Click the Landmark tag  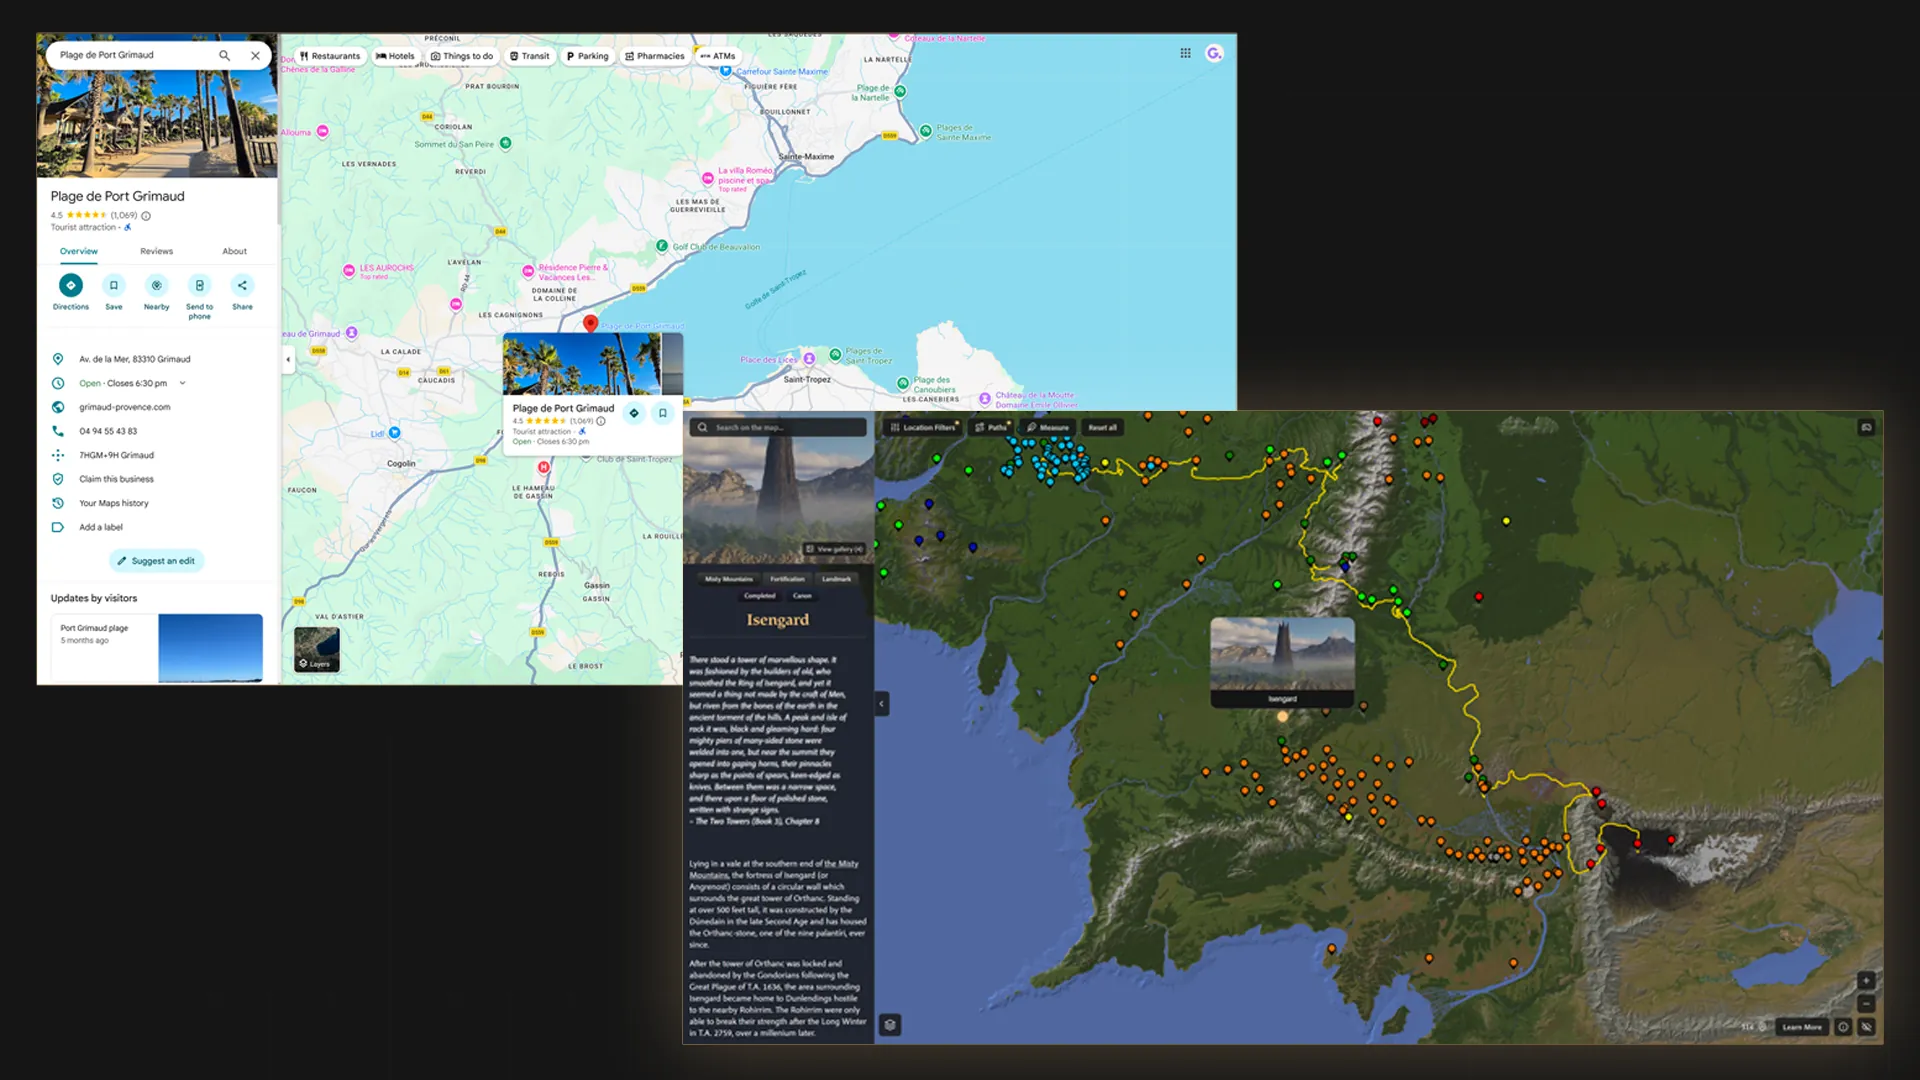click(836, 579)
